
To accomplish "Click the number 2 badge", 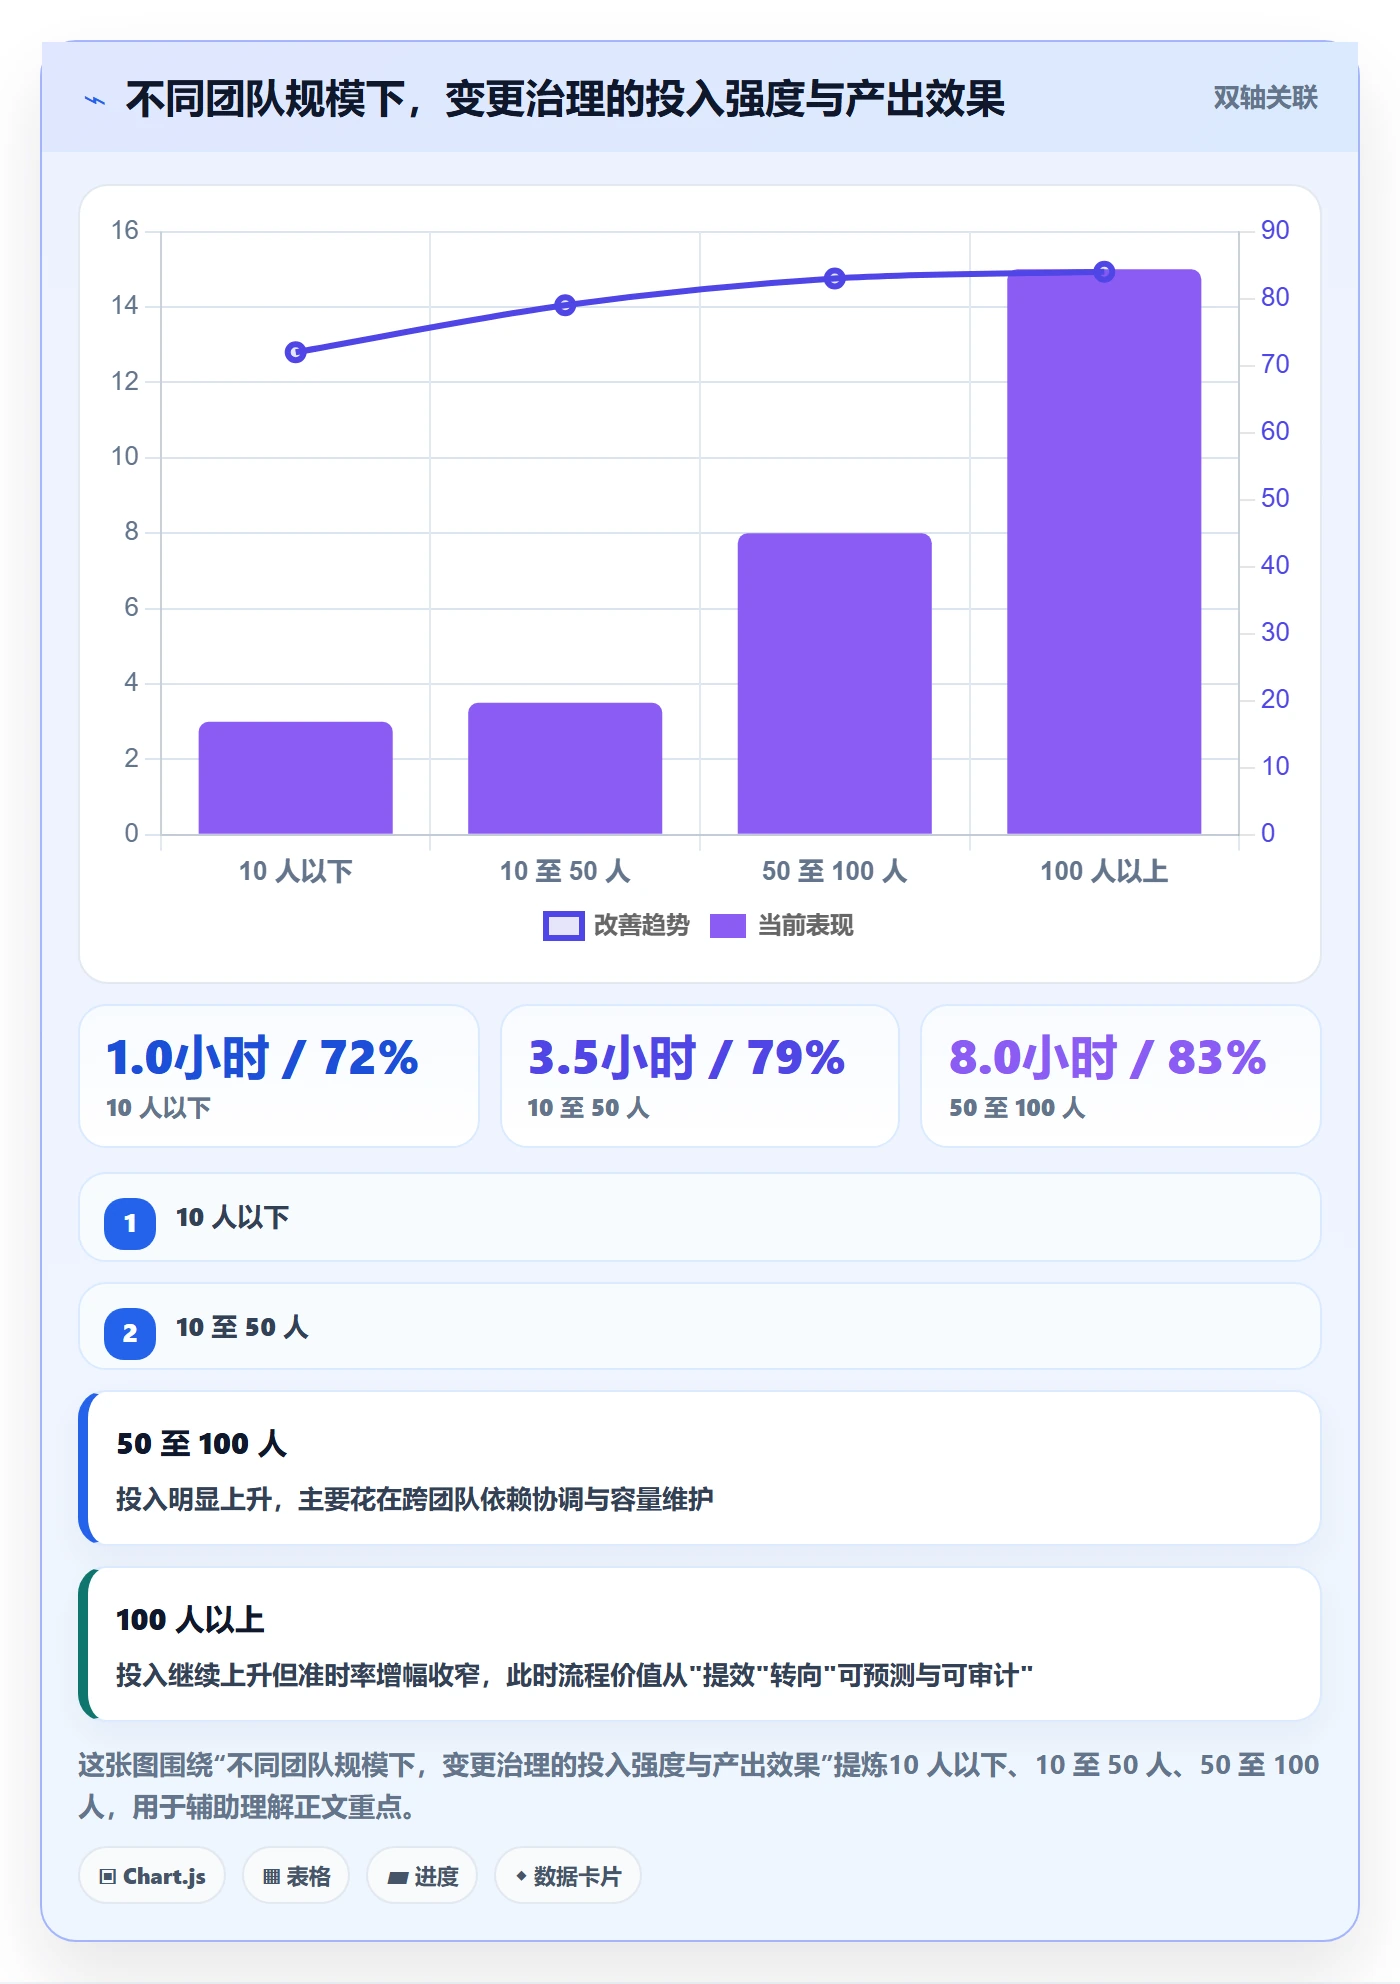I will coord(130,1333).
